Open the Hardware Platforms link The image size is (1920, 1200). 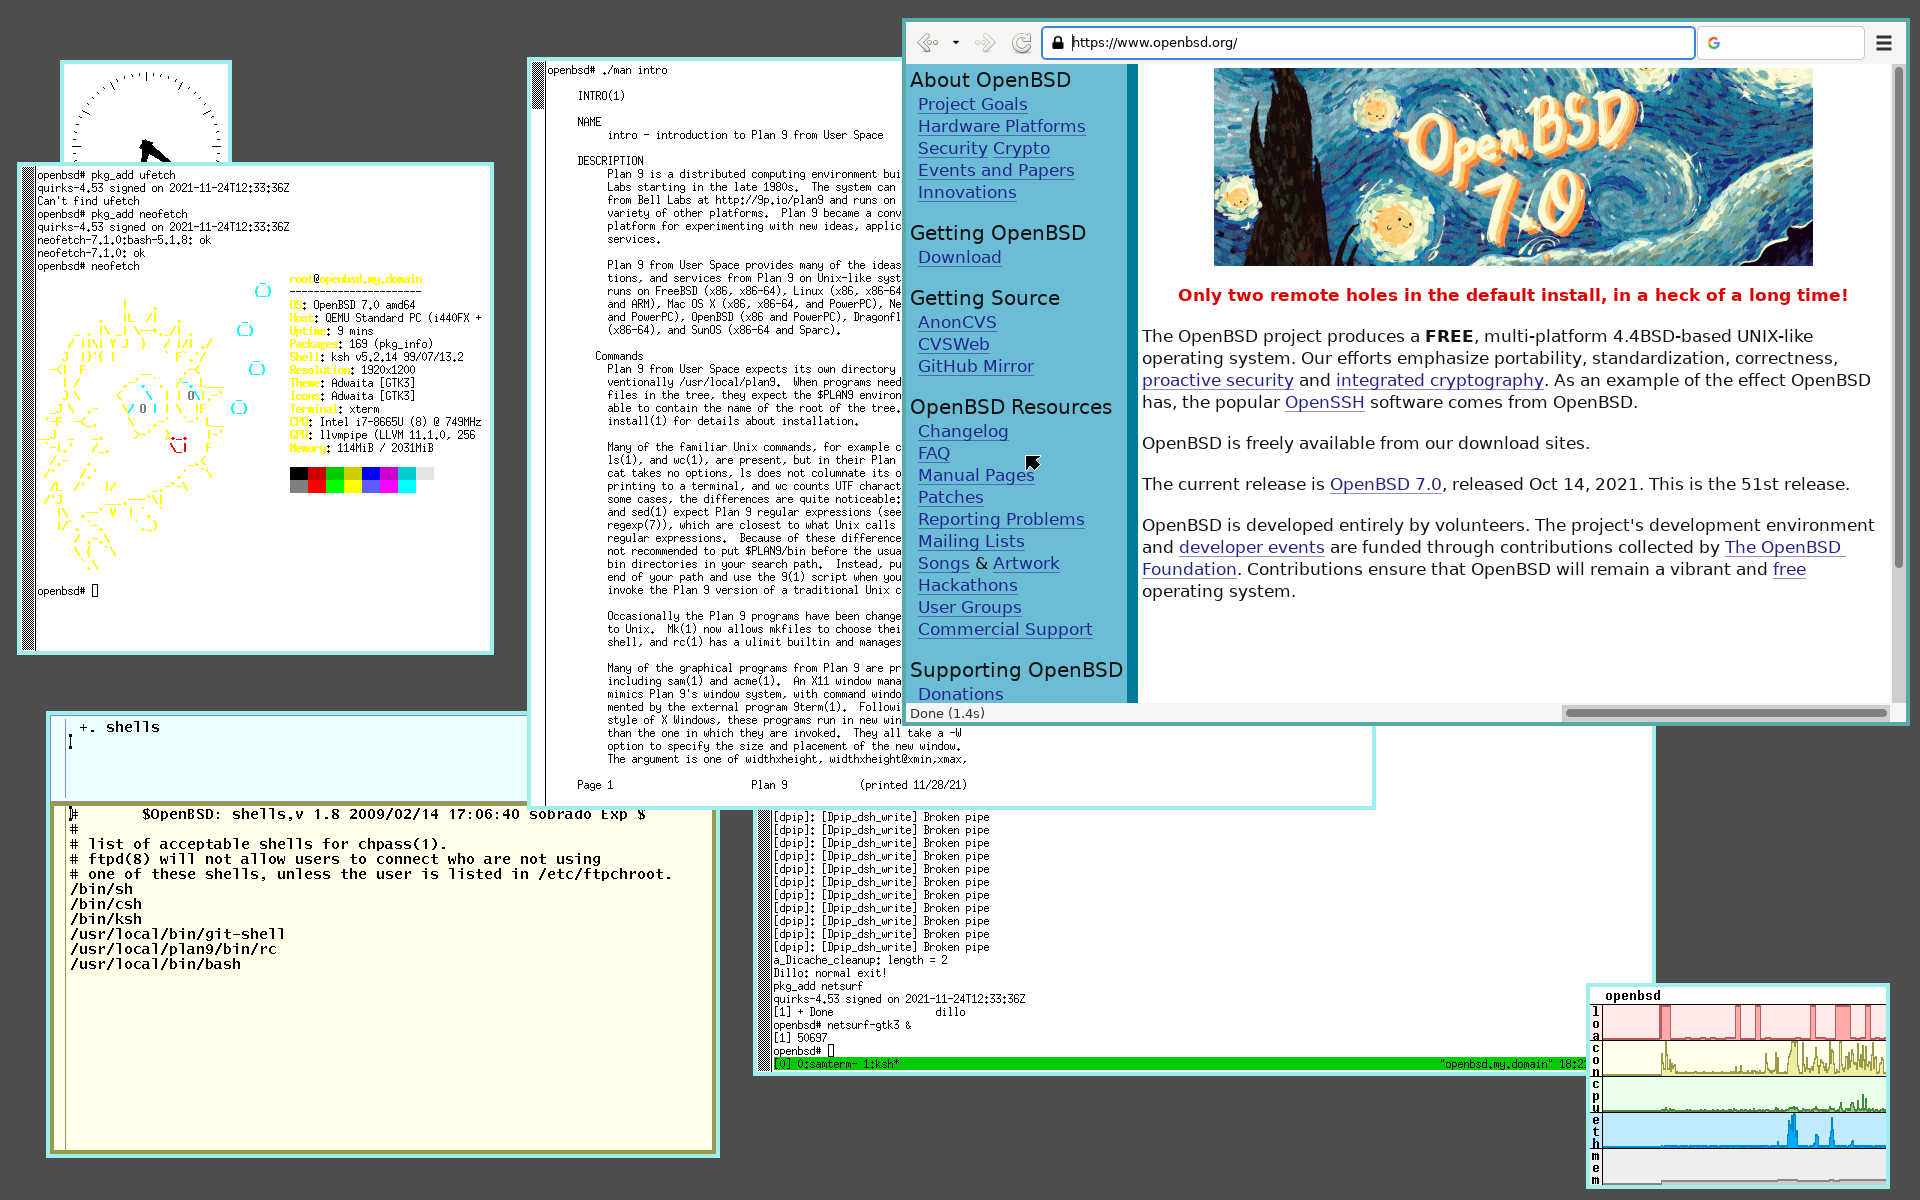(x=1001, y=126)
